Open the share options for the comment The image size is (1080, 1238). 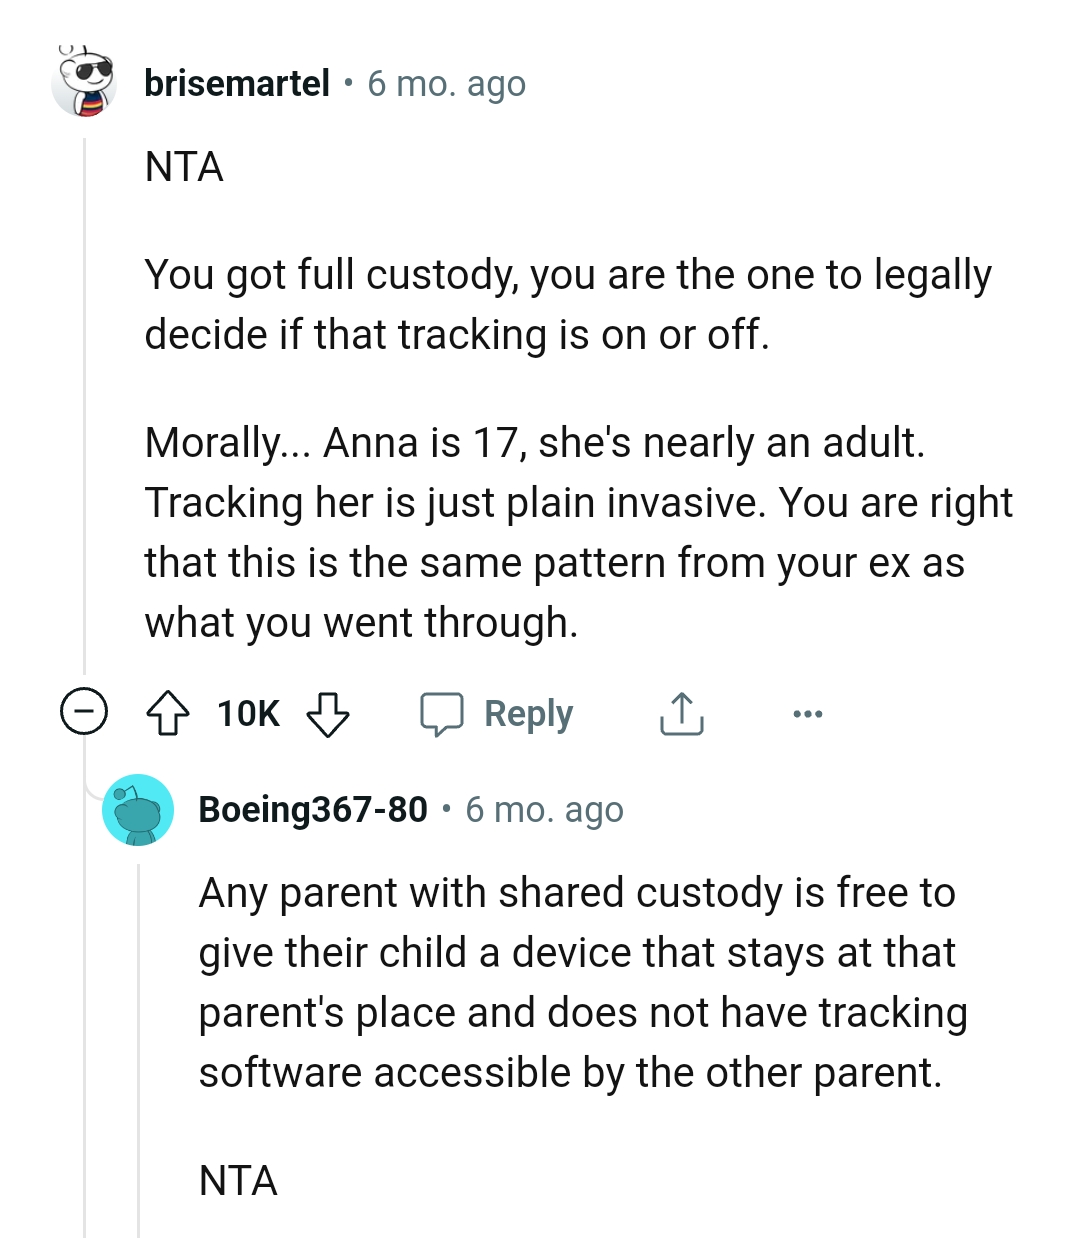[x=680, y=713]
